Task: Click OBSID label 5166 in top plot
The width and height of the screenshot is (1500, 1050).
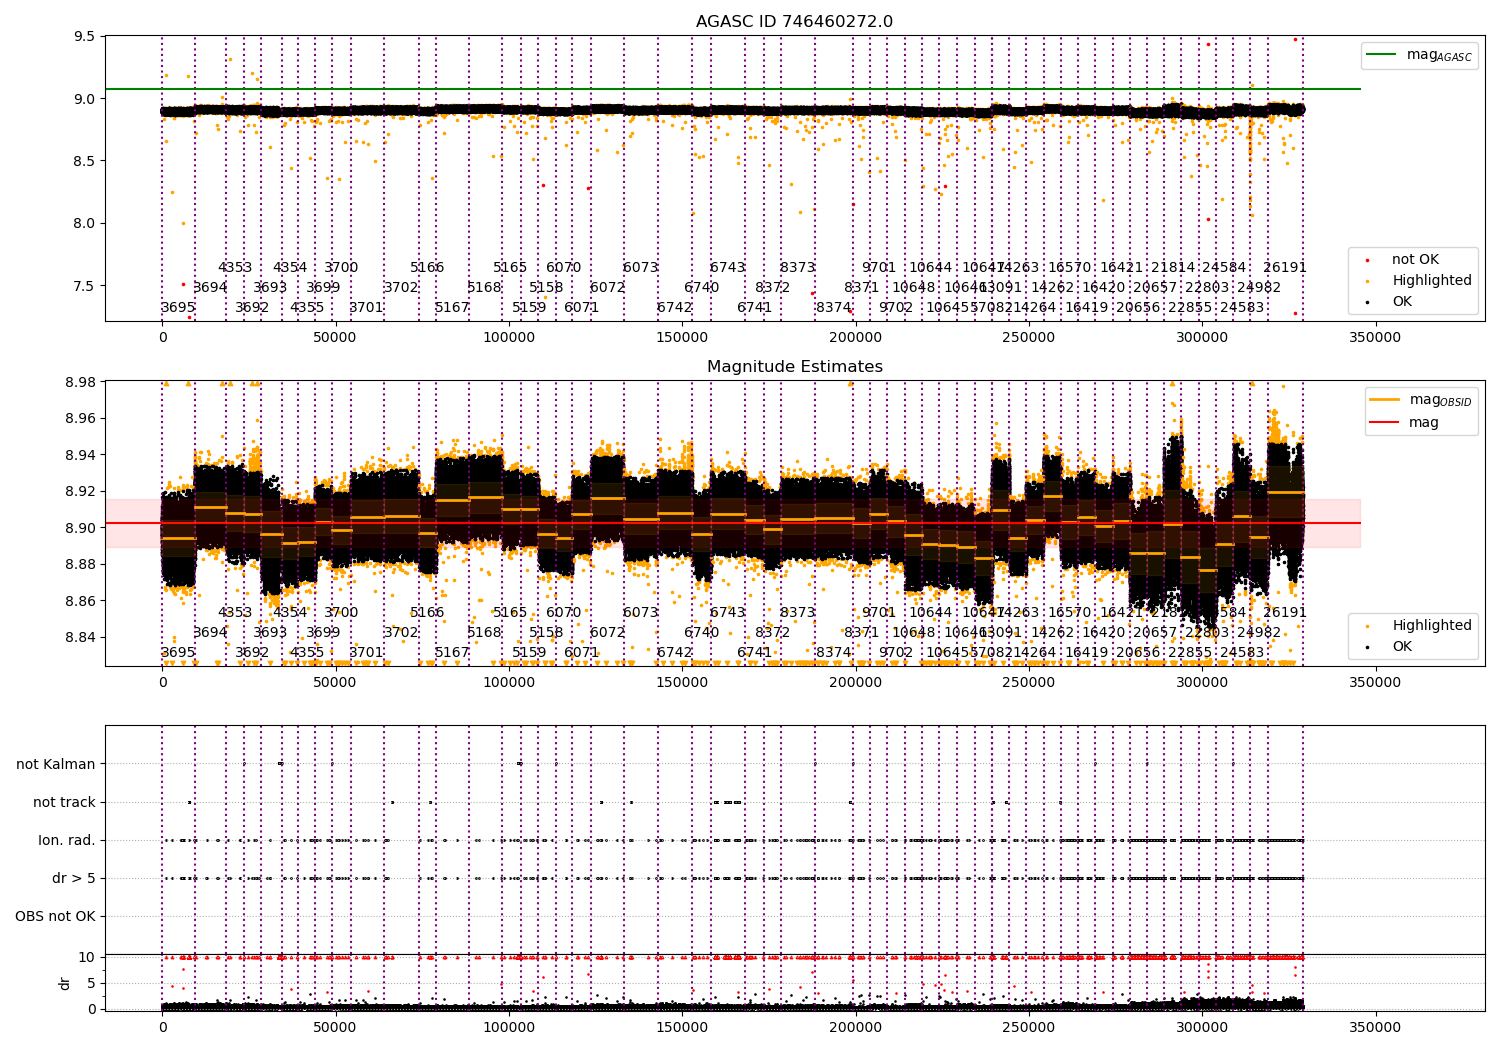Action: [427, 267]
